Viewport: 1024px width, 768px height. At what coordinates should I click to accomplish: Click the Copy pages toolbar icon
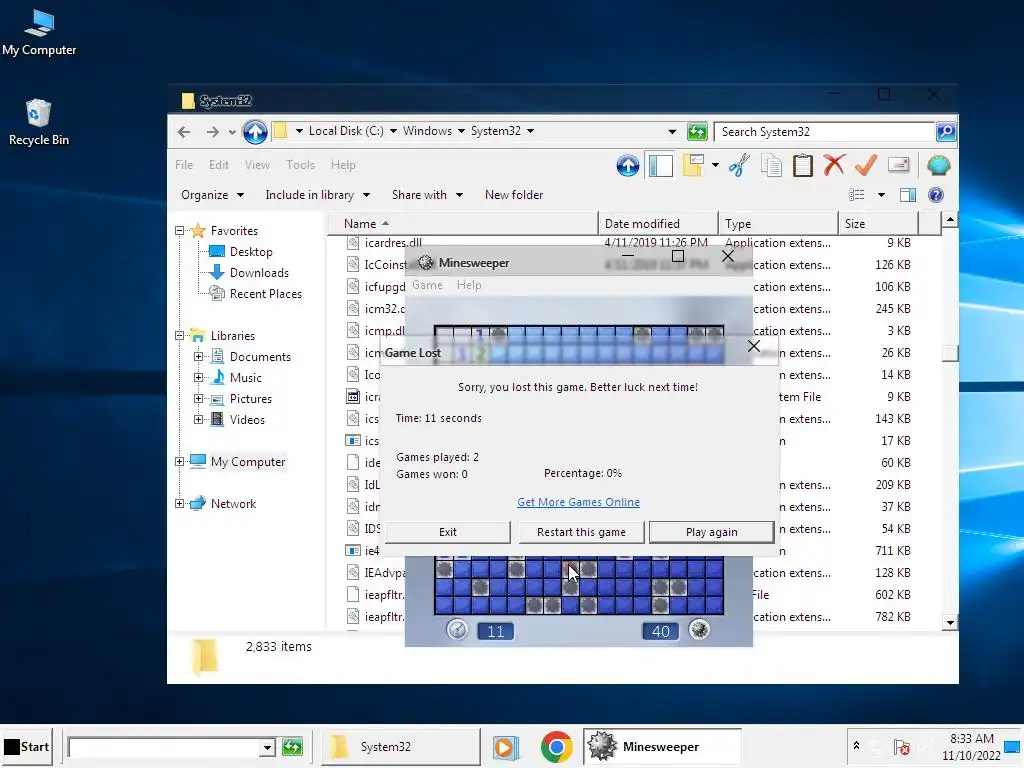[x=771, y=165]
